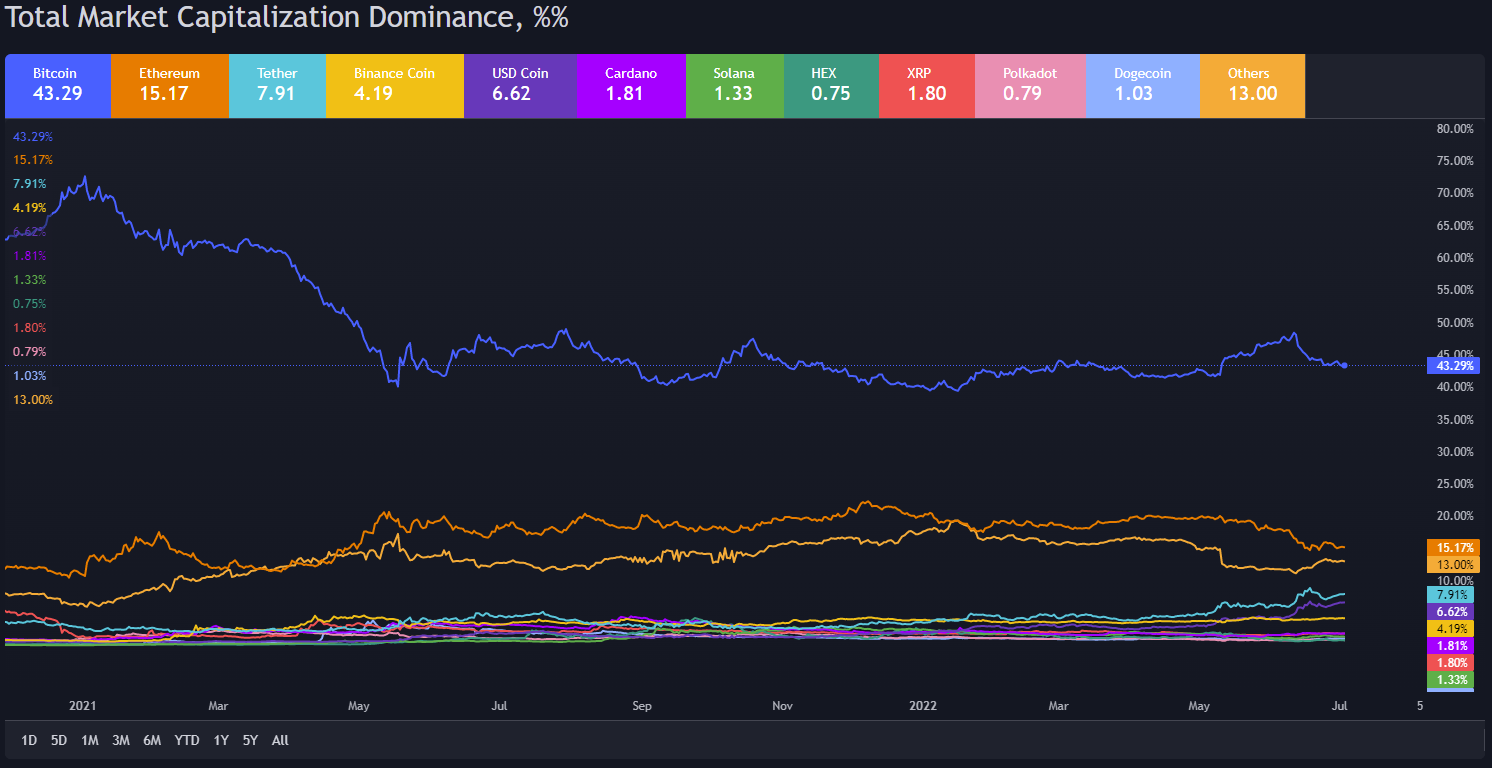
Task: Toggle the Binance Coin legend tile
Action: point(395,86)
